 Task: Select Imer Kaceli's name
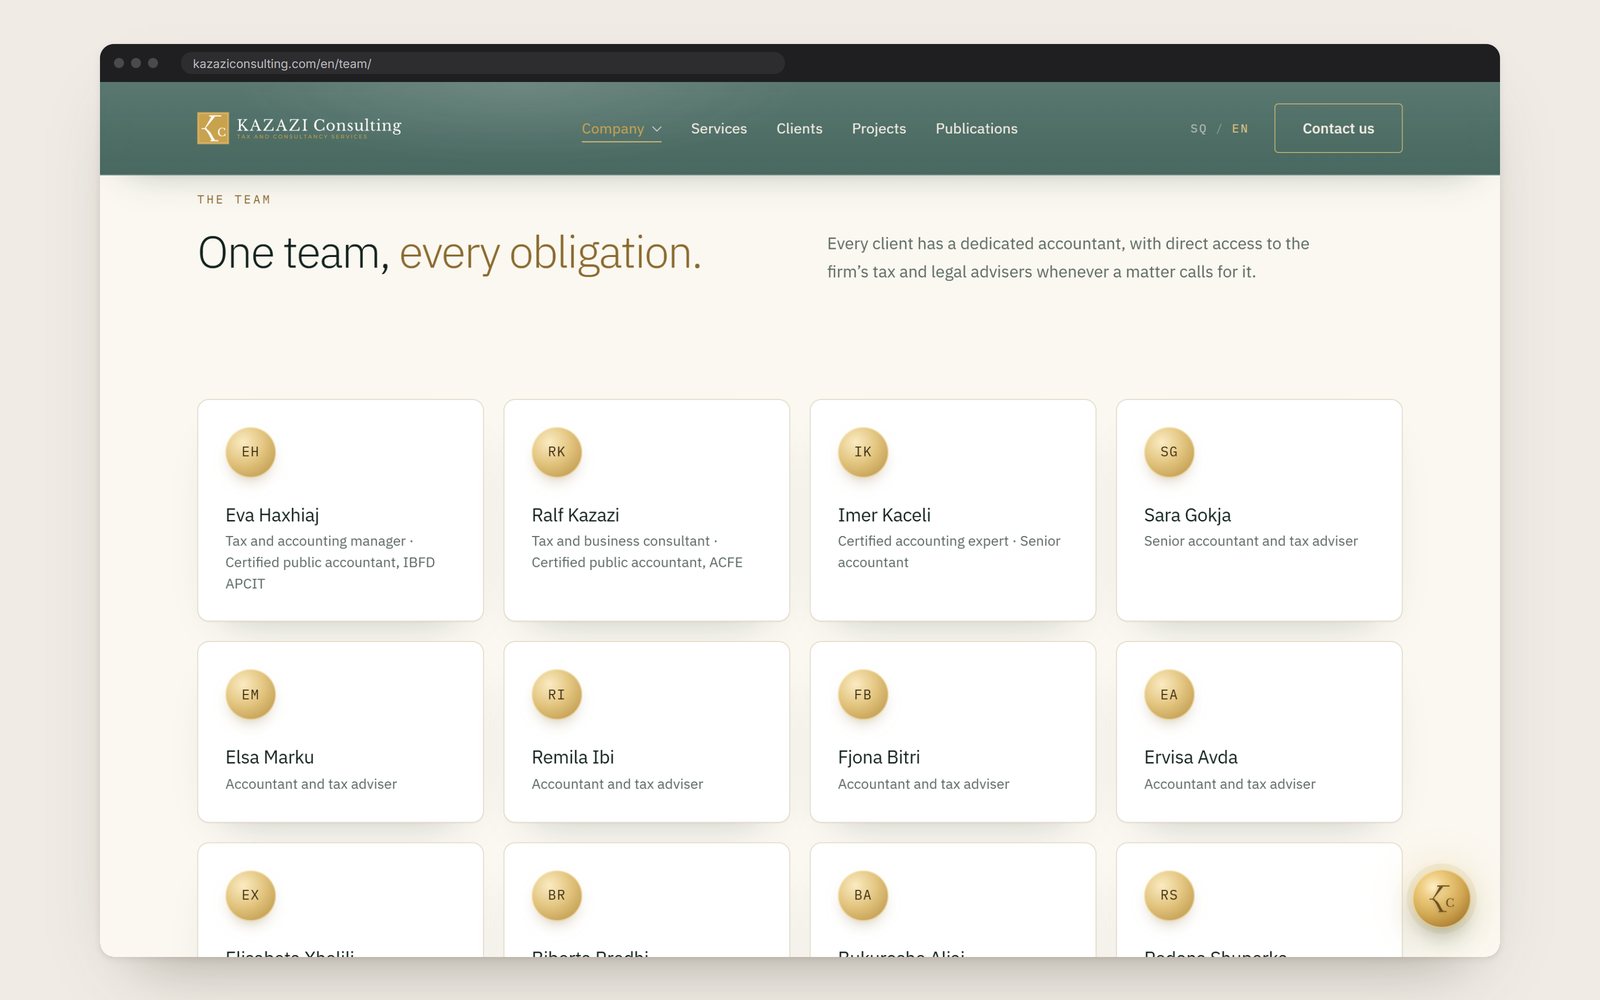(884, 515)
